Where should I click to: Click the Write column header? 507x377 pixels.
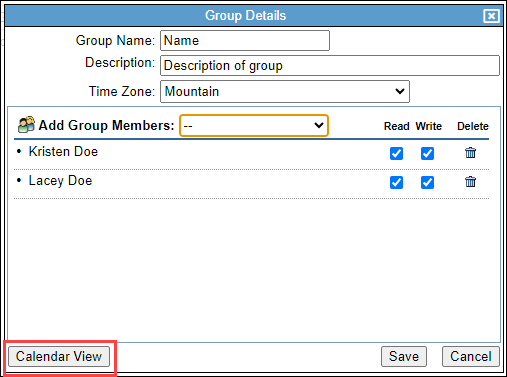pos(428,126)
